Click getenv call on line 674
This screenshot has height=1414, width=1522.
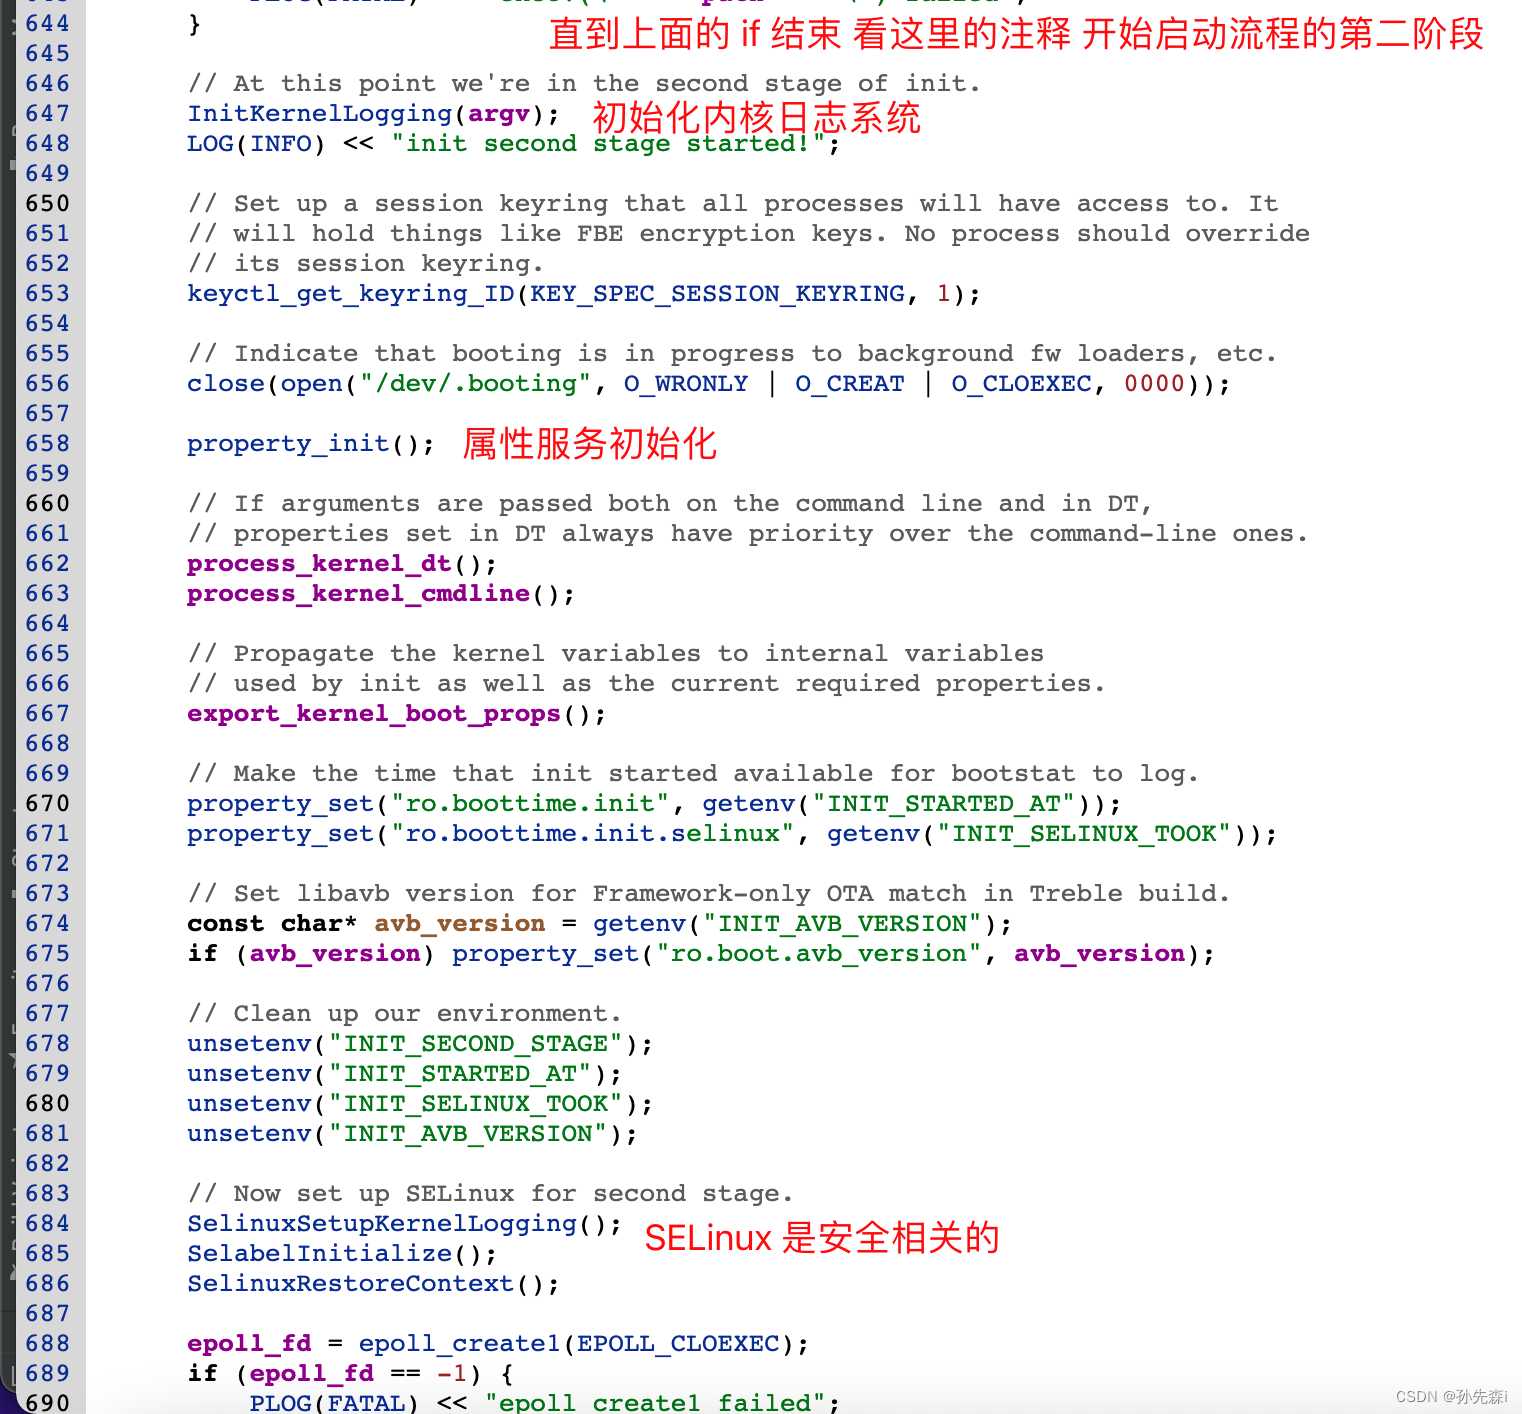pos(639,924)
